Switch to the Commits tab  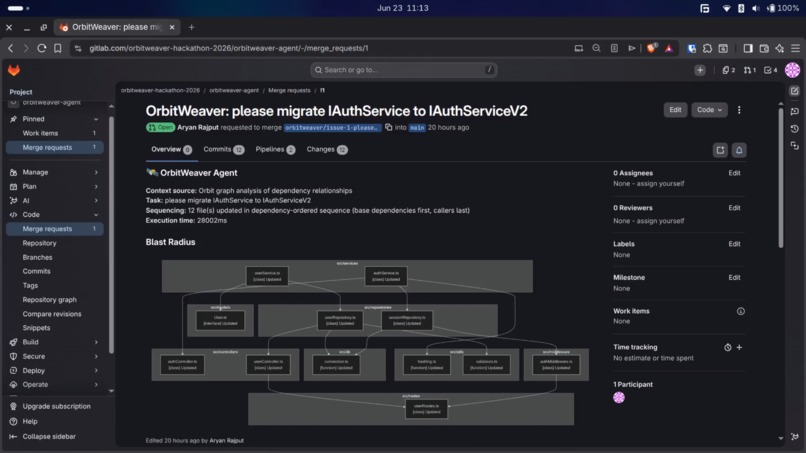click(223, 150)
